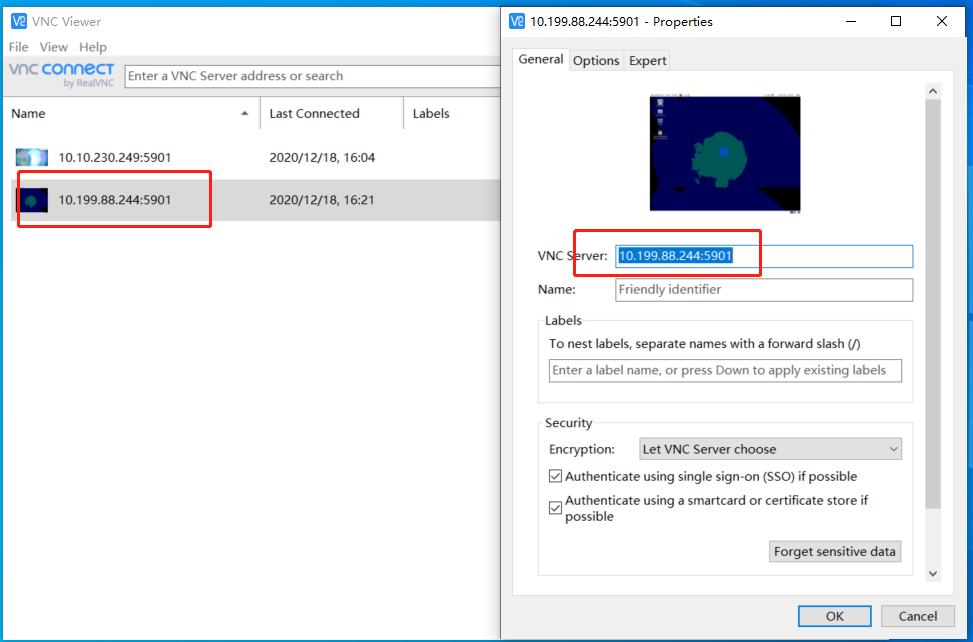
Task: Select the 10.199.88.244:5901 connection thumbnail icon
Action: point(32,199)
